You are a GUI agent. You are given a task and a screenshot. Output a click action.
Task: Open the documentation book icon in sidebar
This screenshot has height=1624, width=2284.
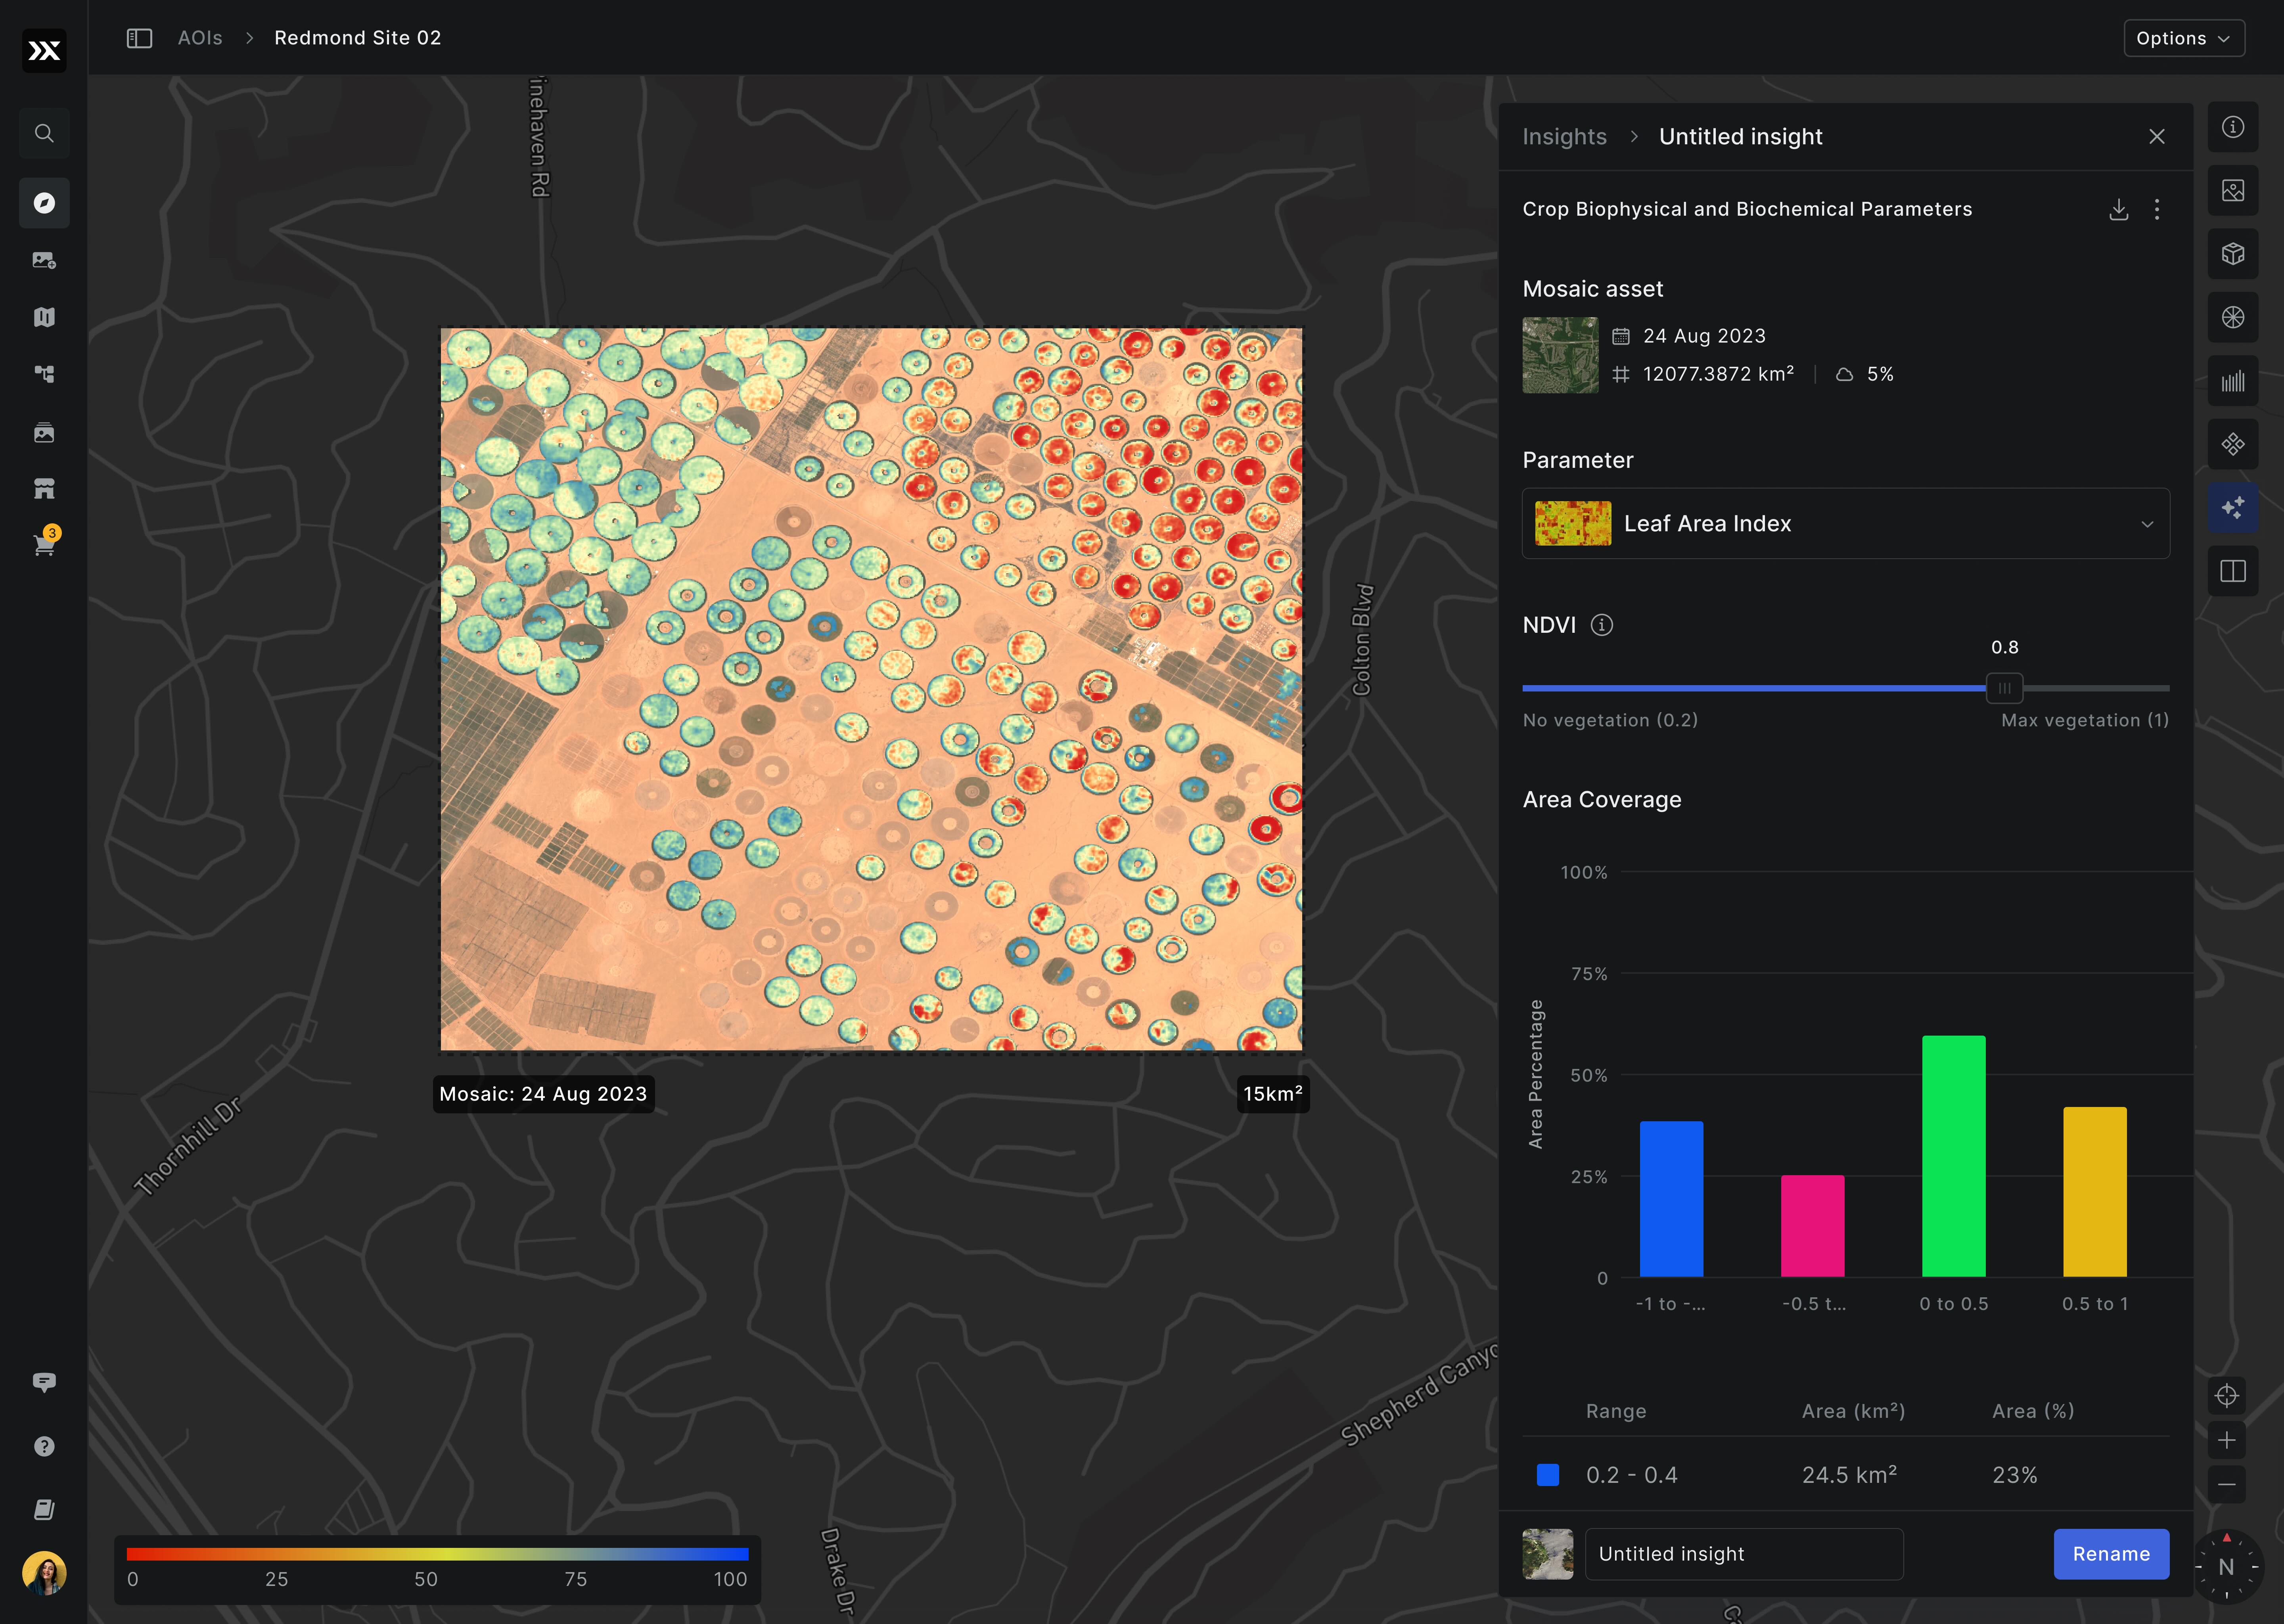click(x=44, y=1510)
